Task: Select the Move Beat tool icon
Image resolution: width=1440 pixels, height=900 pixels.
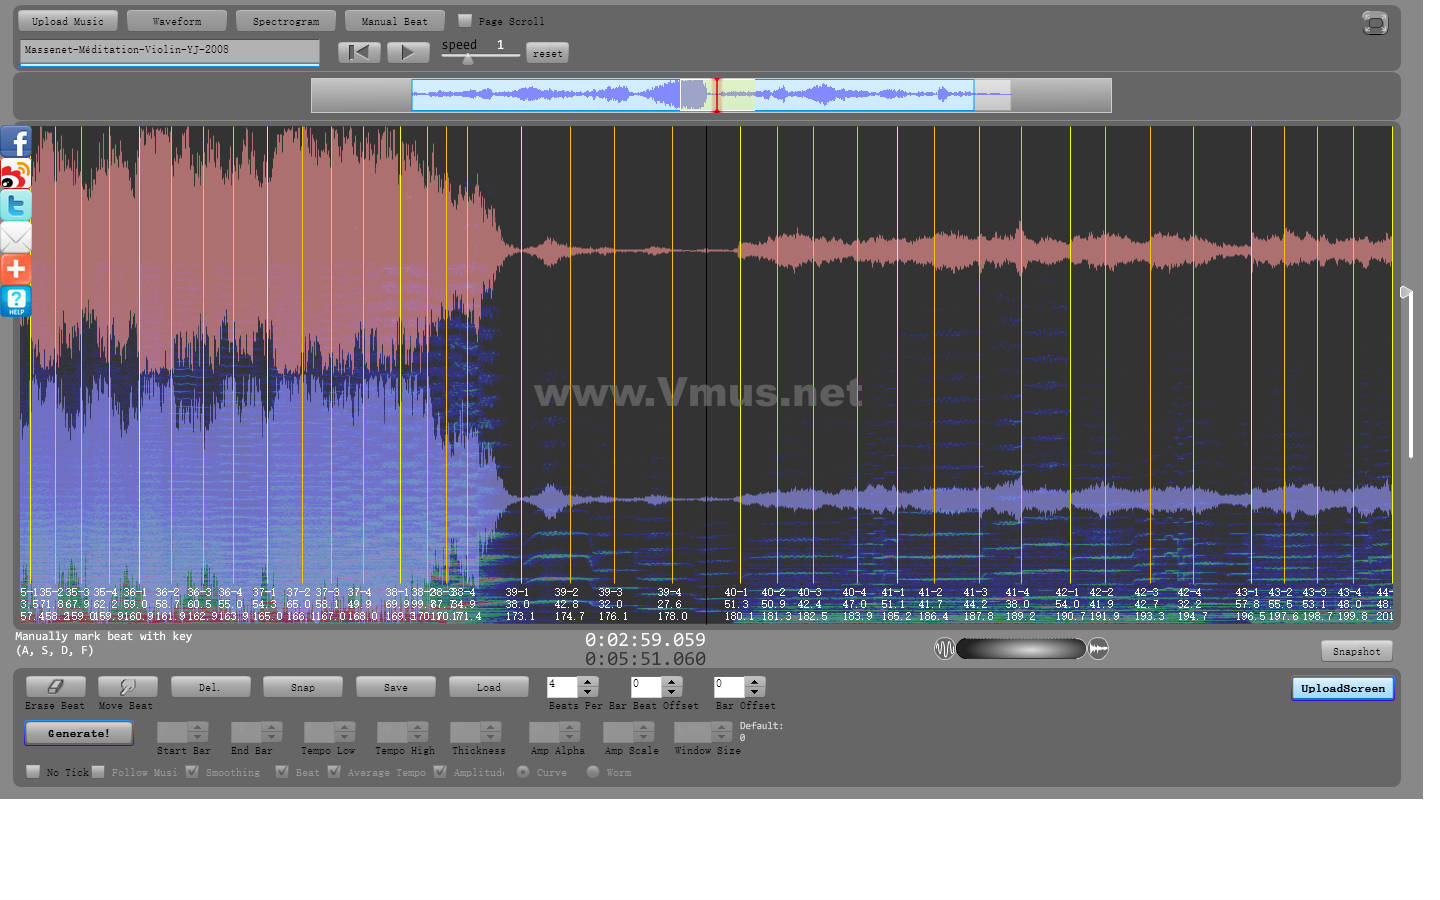Action: tap(128, 687)
